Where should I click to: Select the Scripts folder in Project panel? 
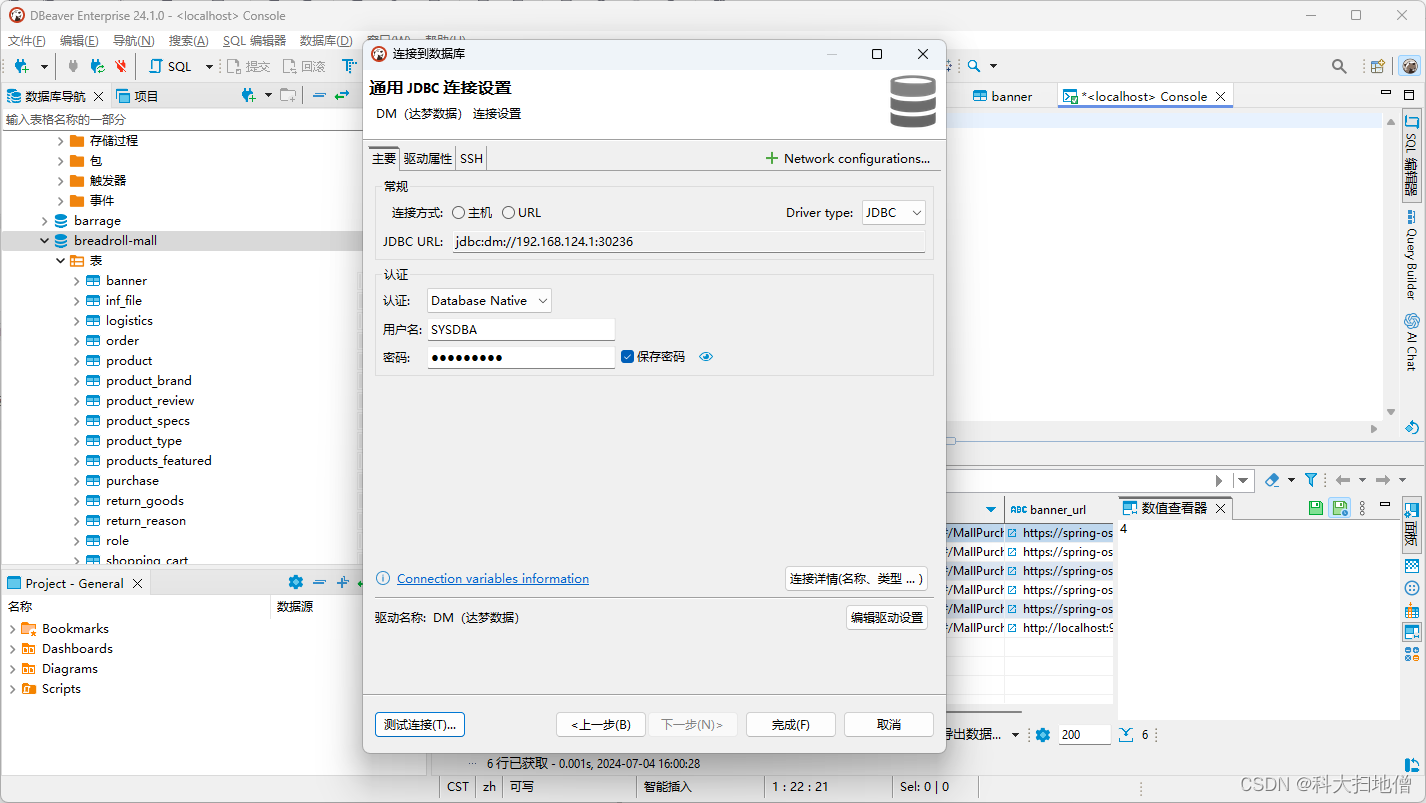coord(61,689)
